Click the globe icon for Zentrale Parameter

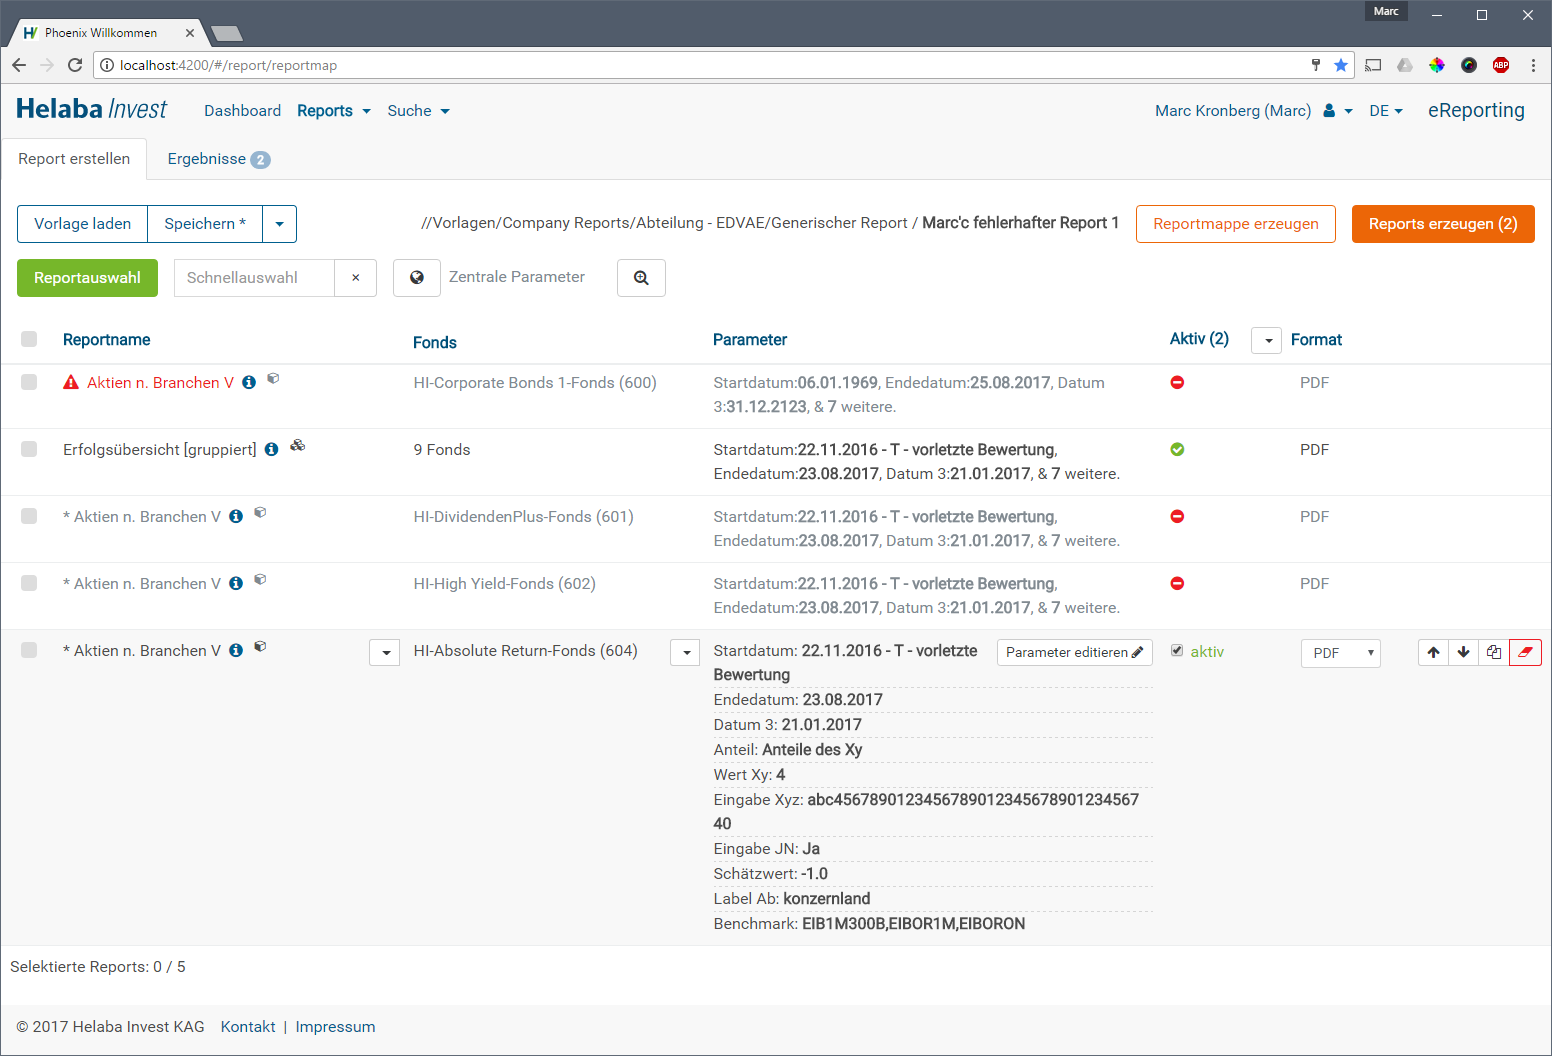click(x=417, y=278)
